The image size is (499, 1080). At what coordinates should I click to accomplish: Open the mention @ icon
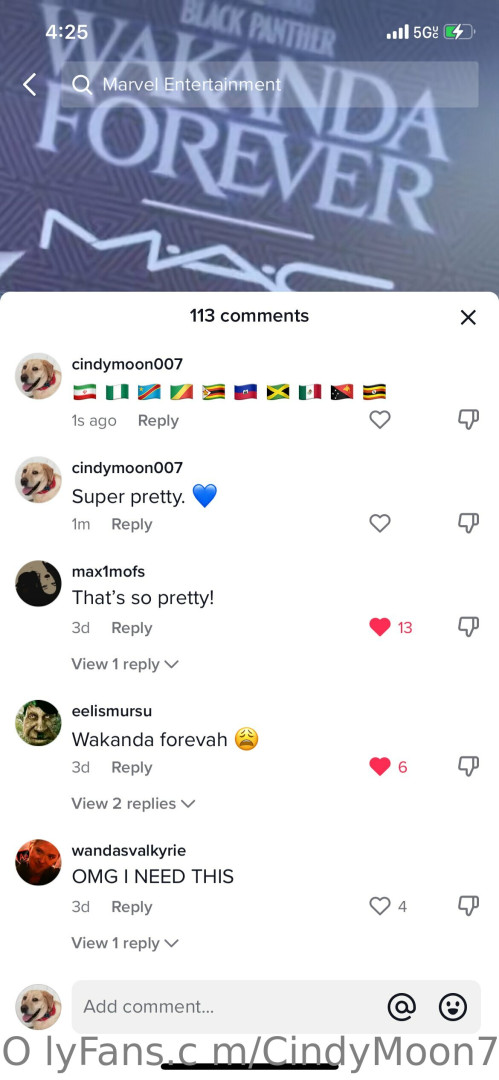pos(402,1006)
